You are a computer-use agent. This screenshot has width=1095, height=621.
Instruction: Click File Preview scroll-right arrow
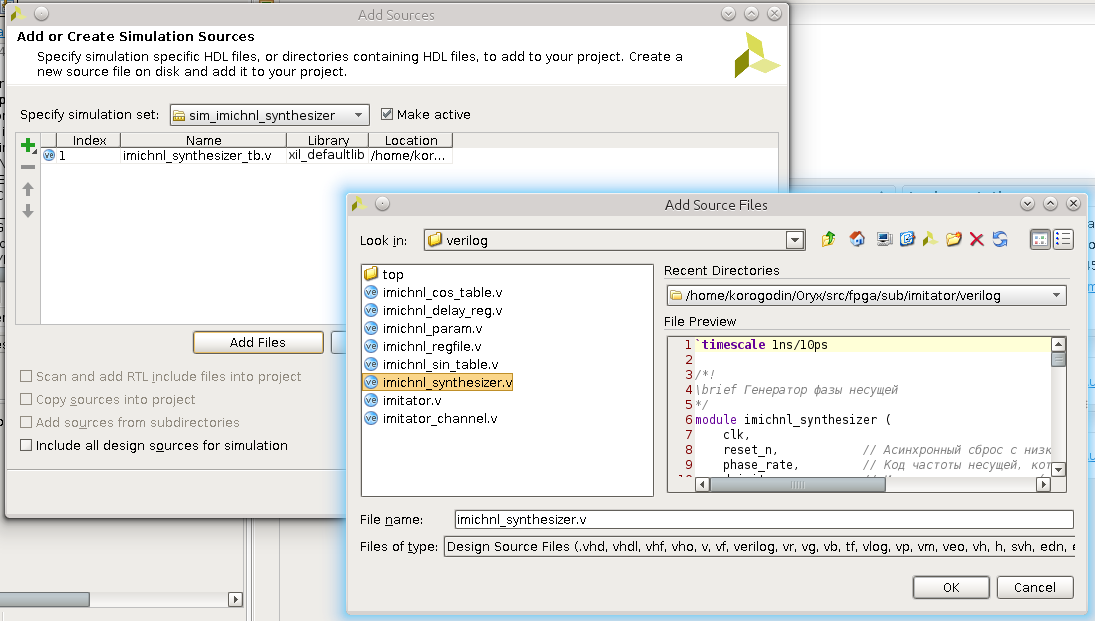pos(1043,484)
